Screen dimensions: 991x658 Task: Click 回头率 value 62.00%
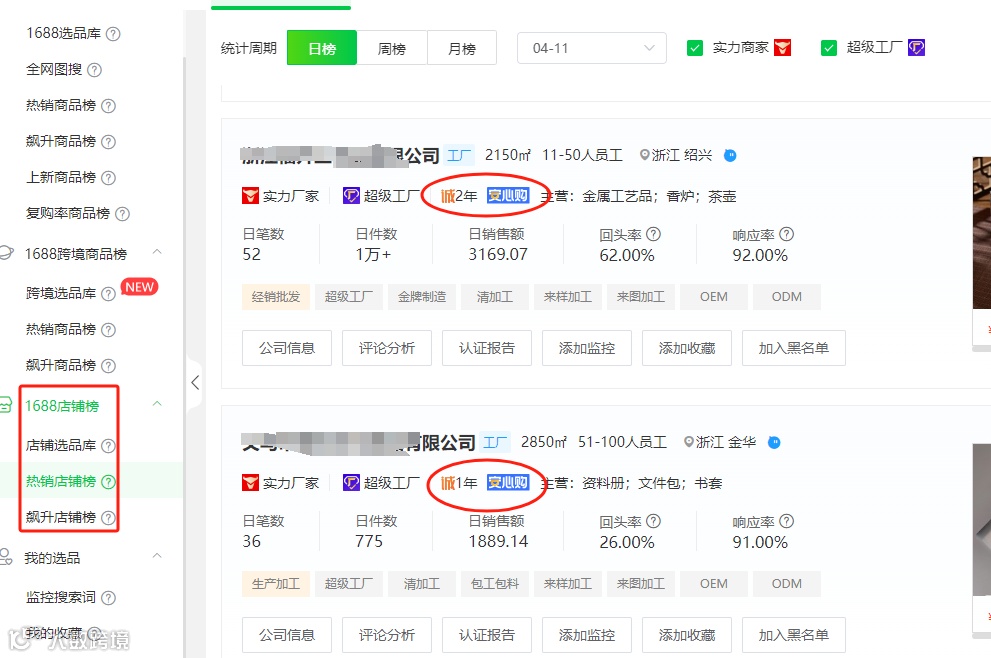[627, 256]
